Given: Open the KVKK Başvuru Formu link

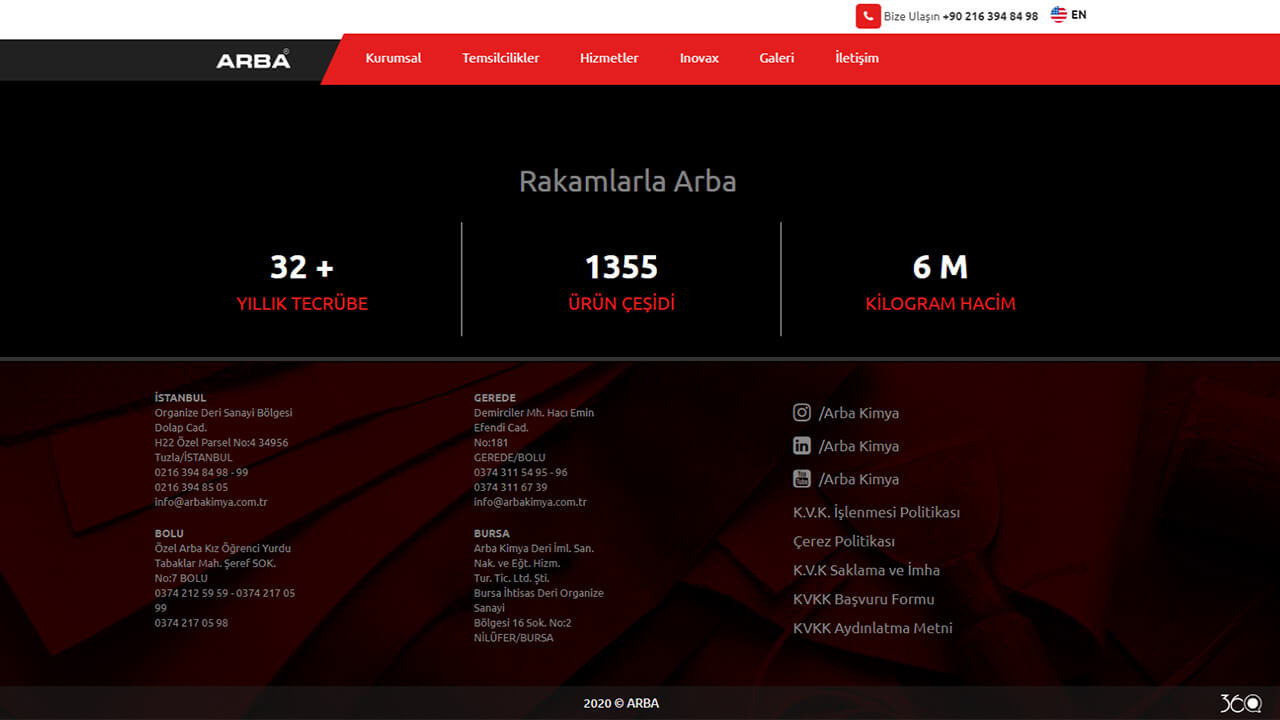Looking at the screenshot, I should [x=864, y=599].
